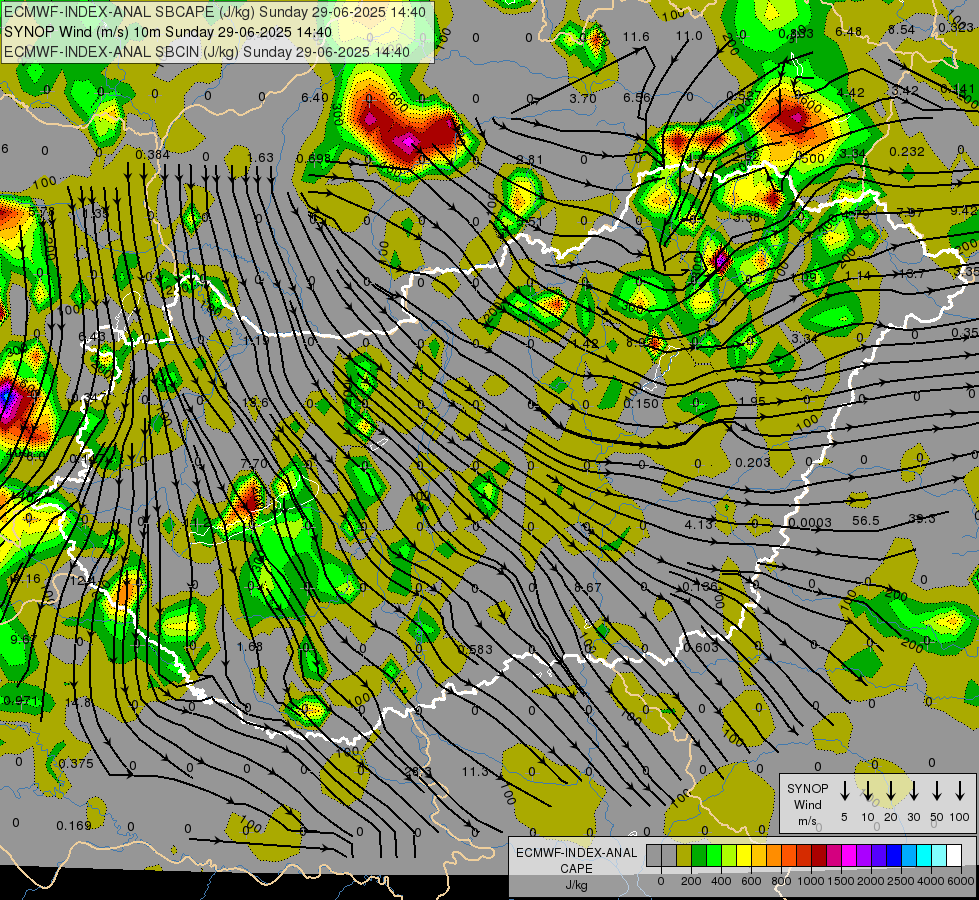This screenshot has height=900, width=979.
Task: Select the dark red CAPE swatch at 1000
Action: point(819,856)
